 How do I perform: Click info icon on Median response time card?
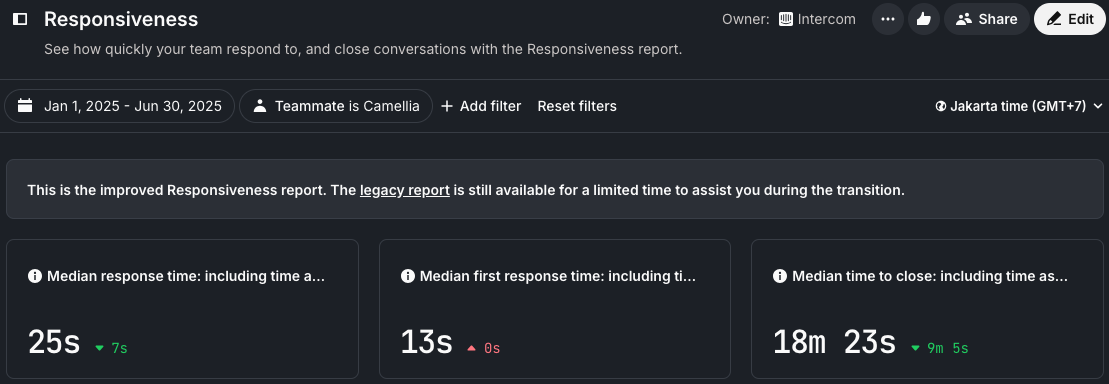click(x=35, y=277)
